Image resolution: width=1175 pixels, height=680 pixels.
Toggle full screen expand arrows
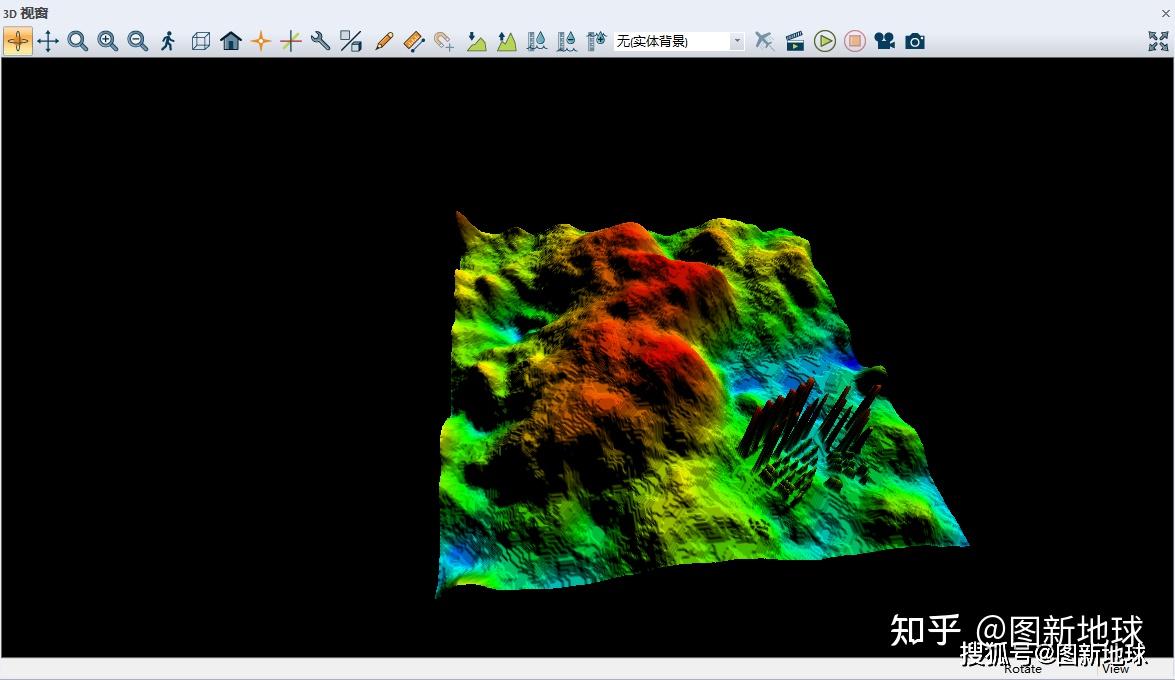tap(1158, 41)
